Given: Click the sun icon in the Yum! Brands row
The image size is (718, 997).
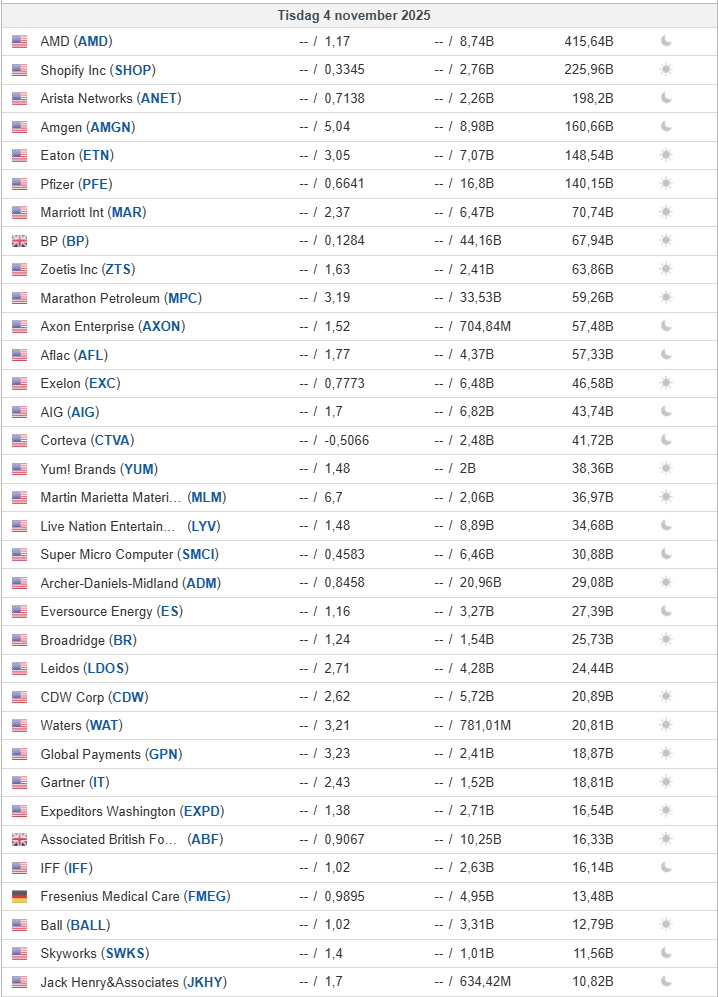Looking at the screenshot, I should pos(666,469).
